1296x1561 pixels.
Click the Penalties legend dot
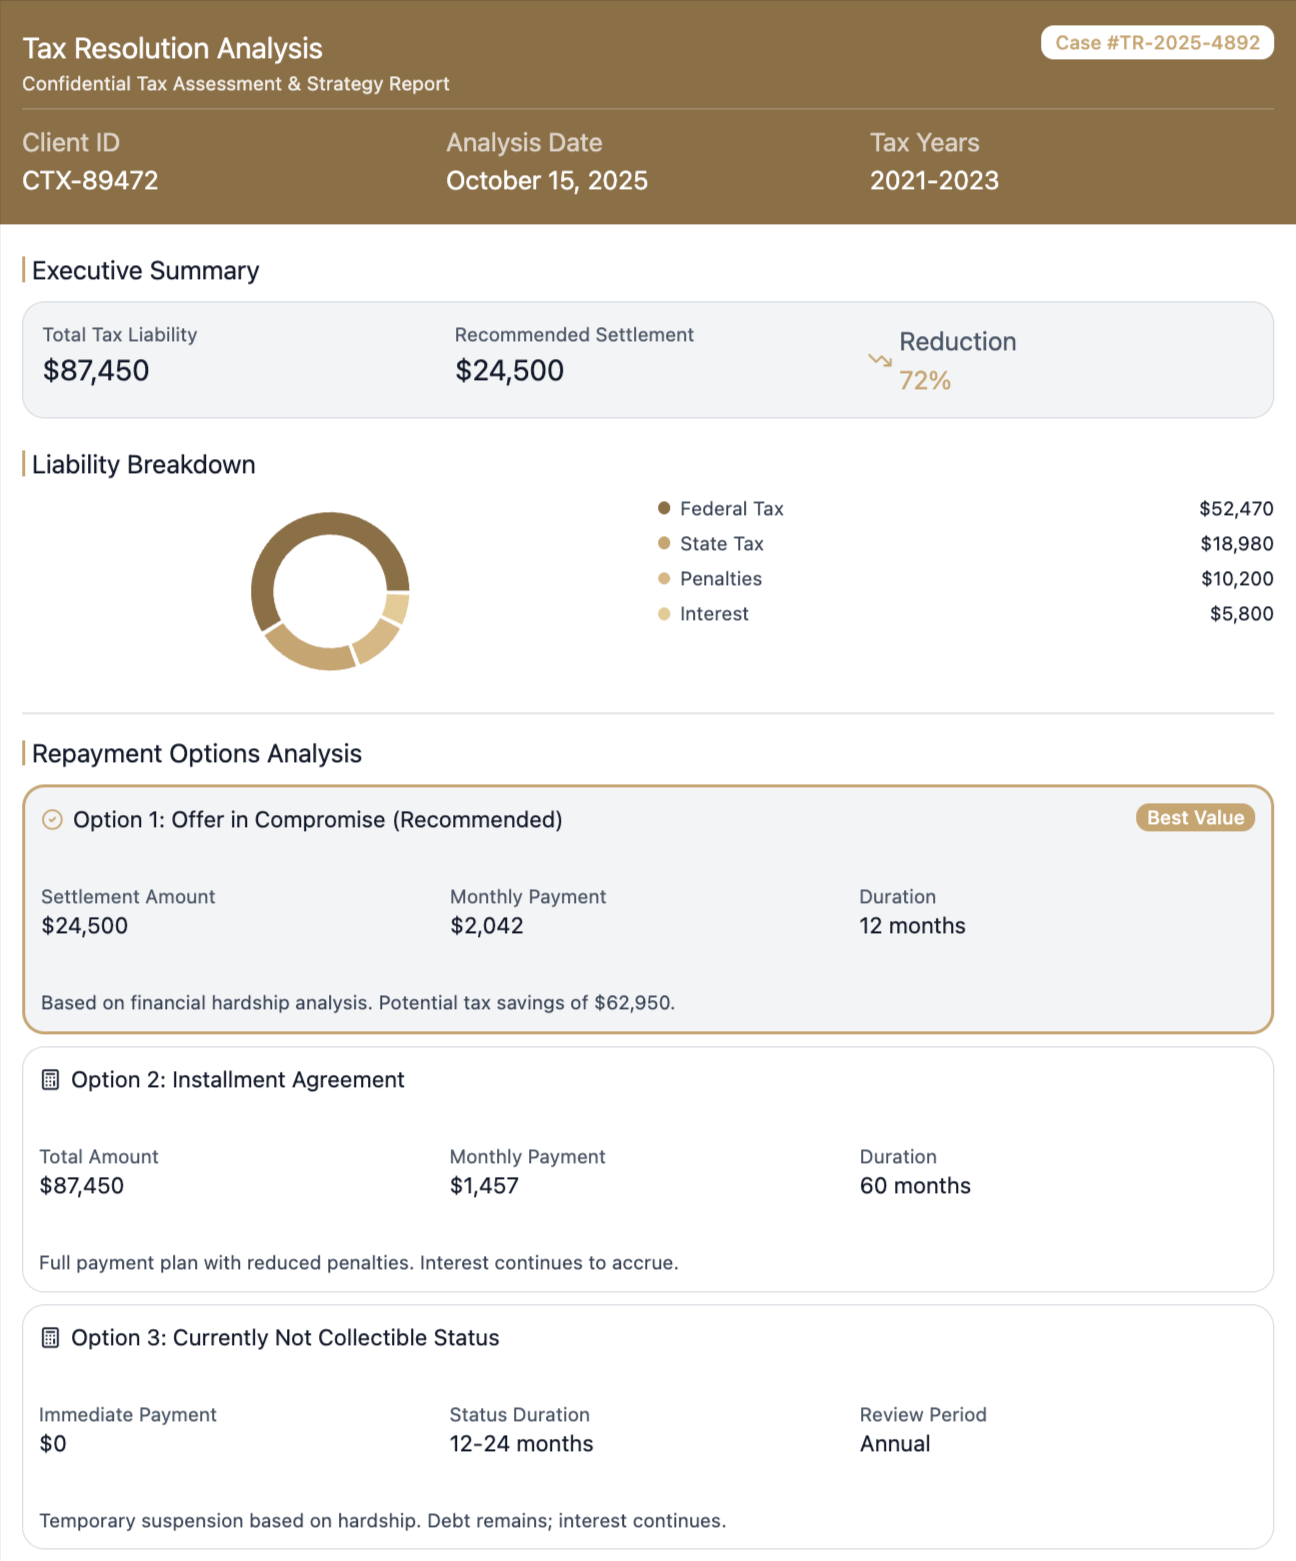click(x=663, y=578)
